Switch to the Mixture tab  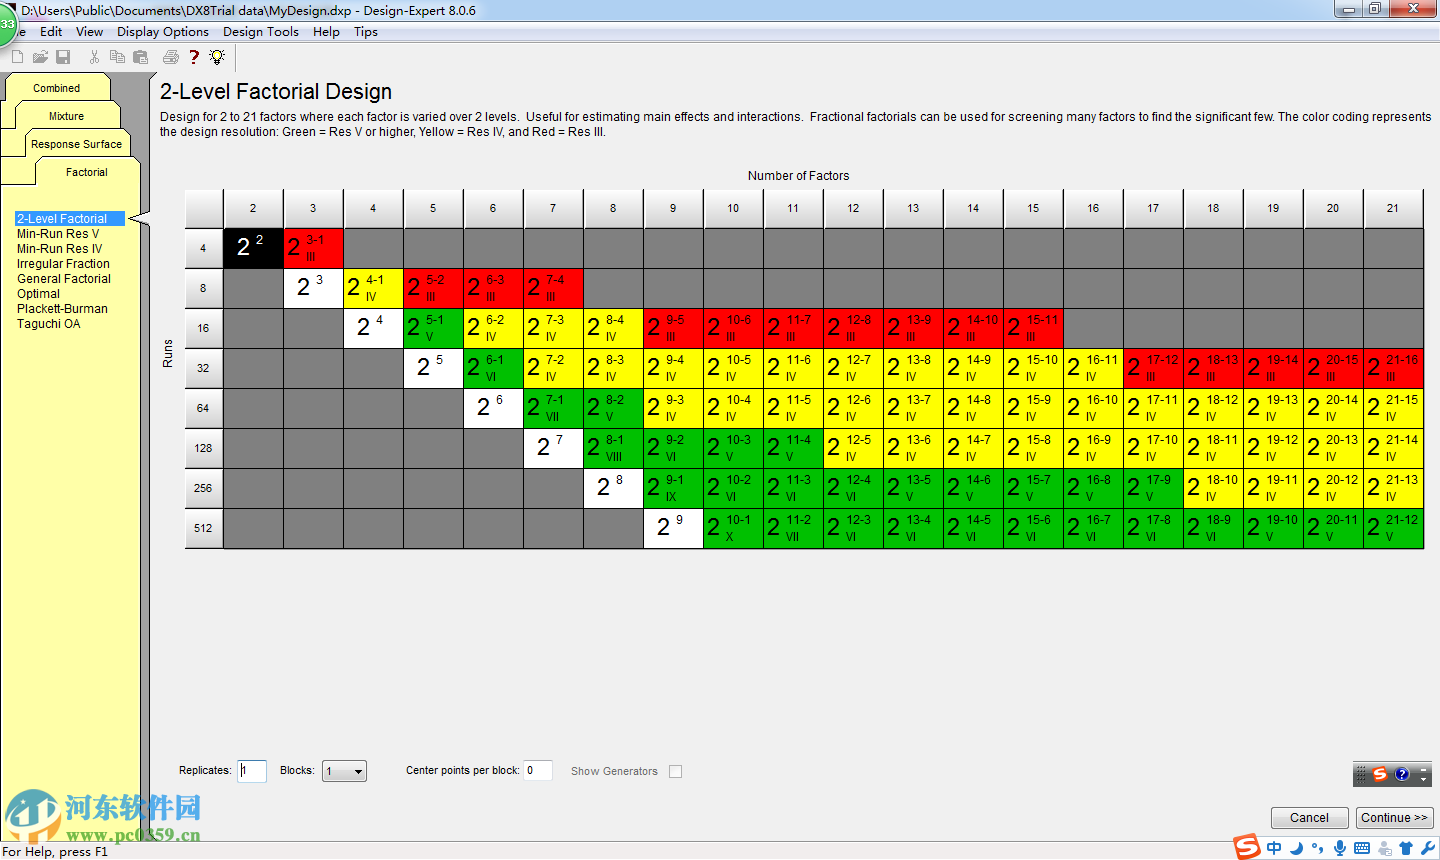click(x=67, y=116)
